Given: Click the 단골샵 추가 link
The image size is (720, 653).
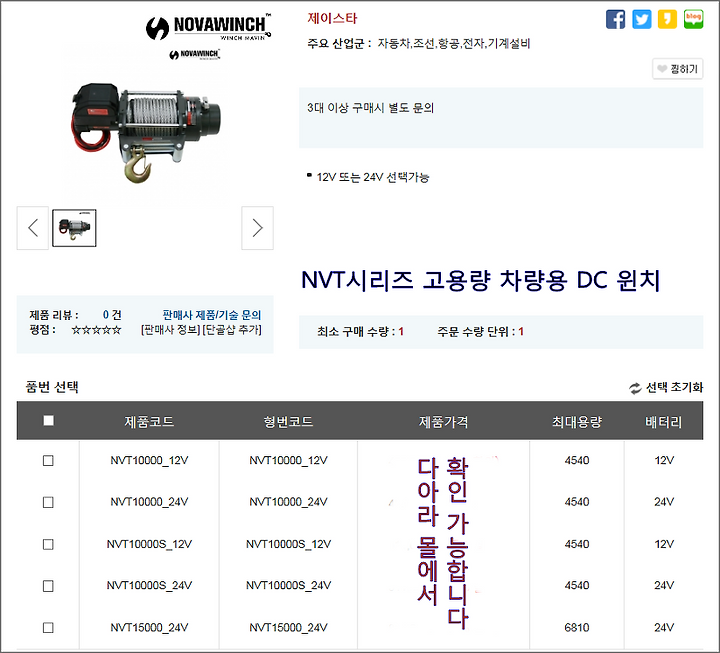Looking at the screenshot, I should [x=232, y=330].
